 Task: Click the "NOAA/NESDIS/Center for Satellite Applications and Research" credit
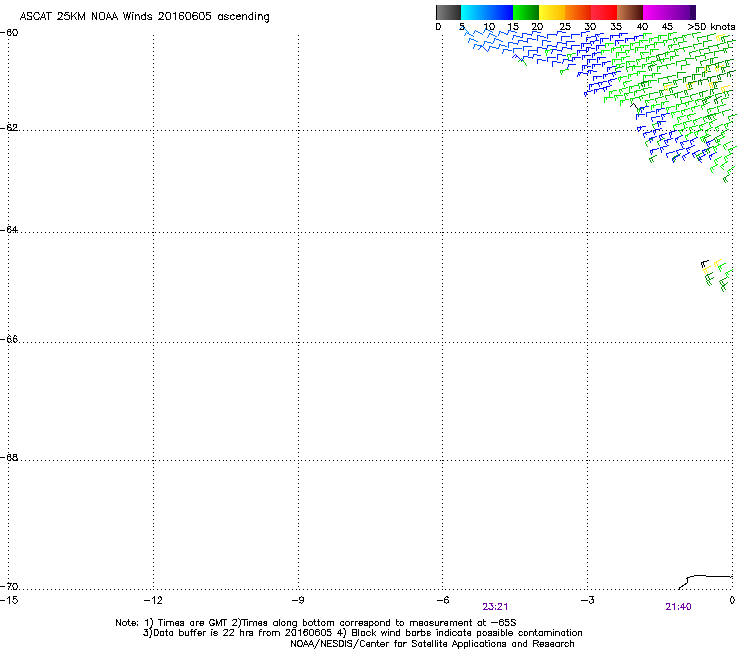click(432, 644)
